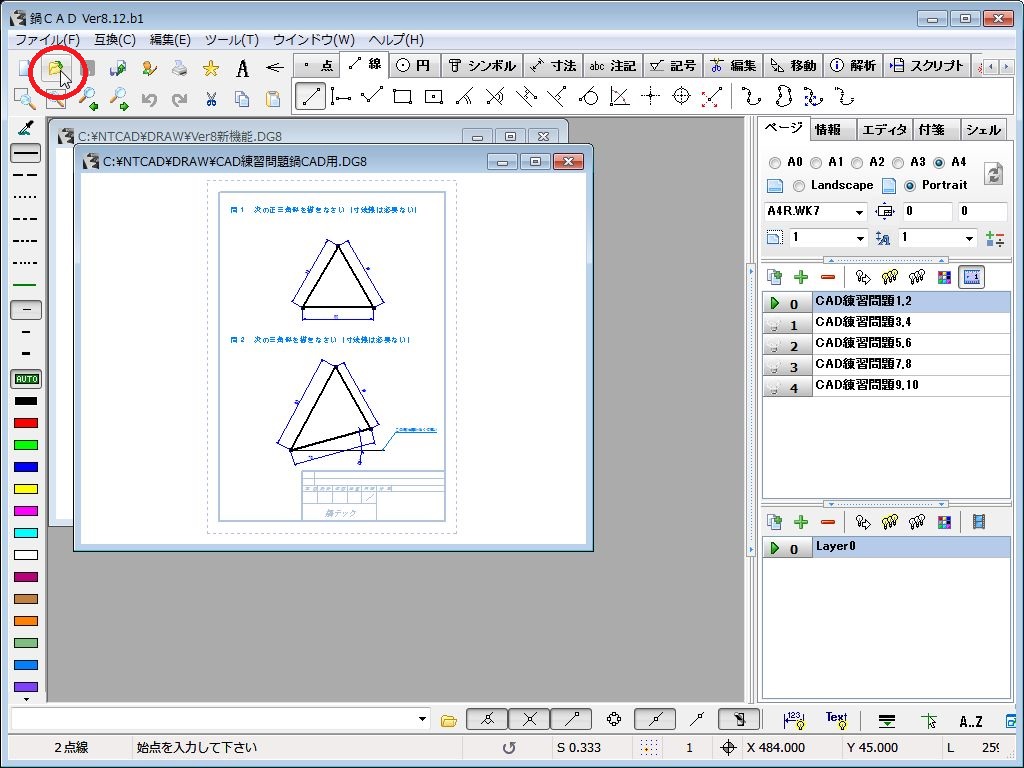This screenshot has height=768, width=1024.
Task: Switch to the エディタ panel tab
Action: click(x=884, y=129)
